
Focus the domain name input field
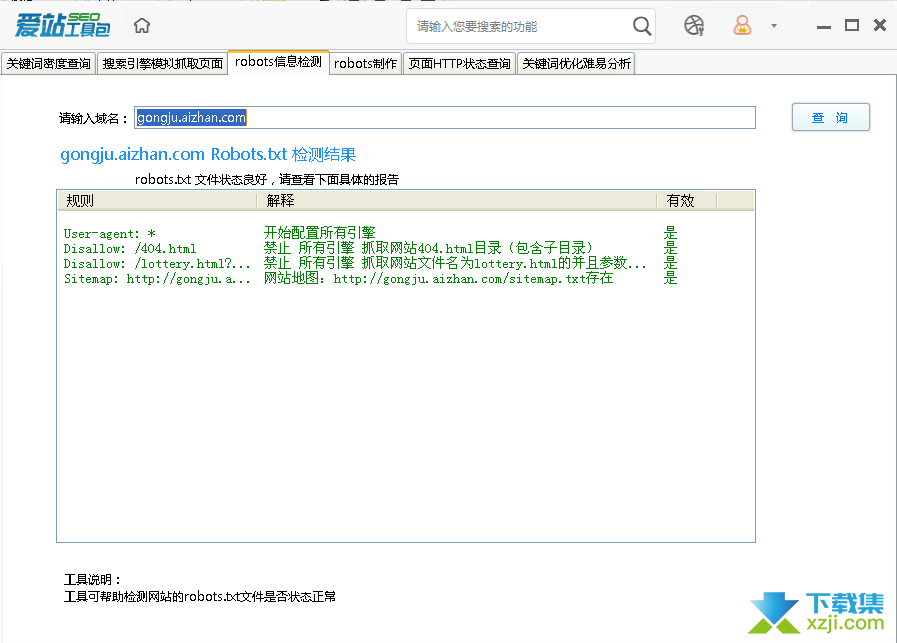[x=445, y=117]
